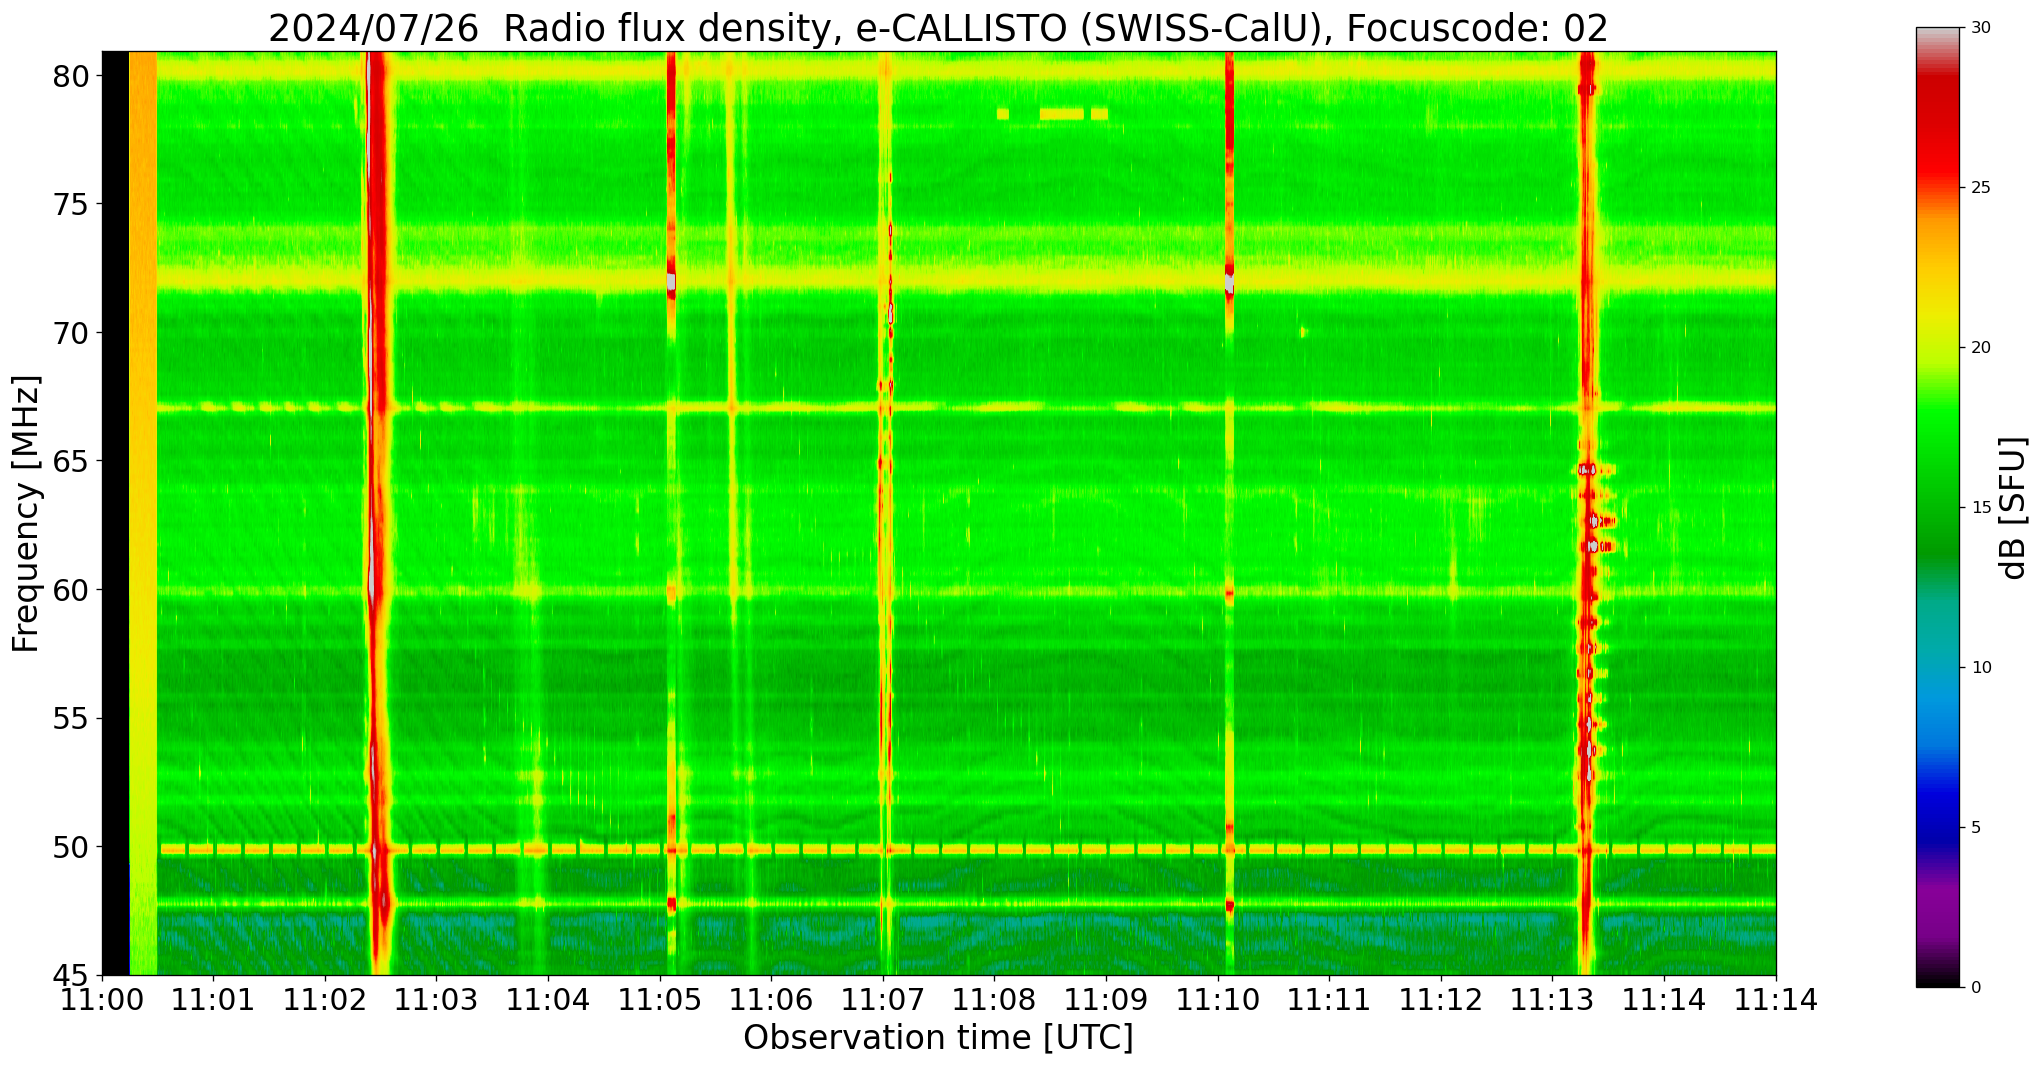Viewport: 2043px width, 1067px height.
Task: Click the 60 MHz frequency tick label
Action: coord(71,590)
